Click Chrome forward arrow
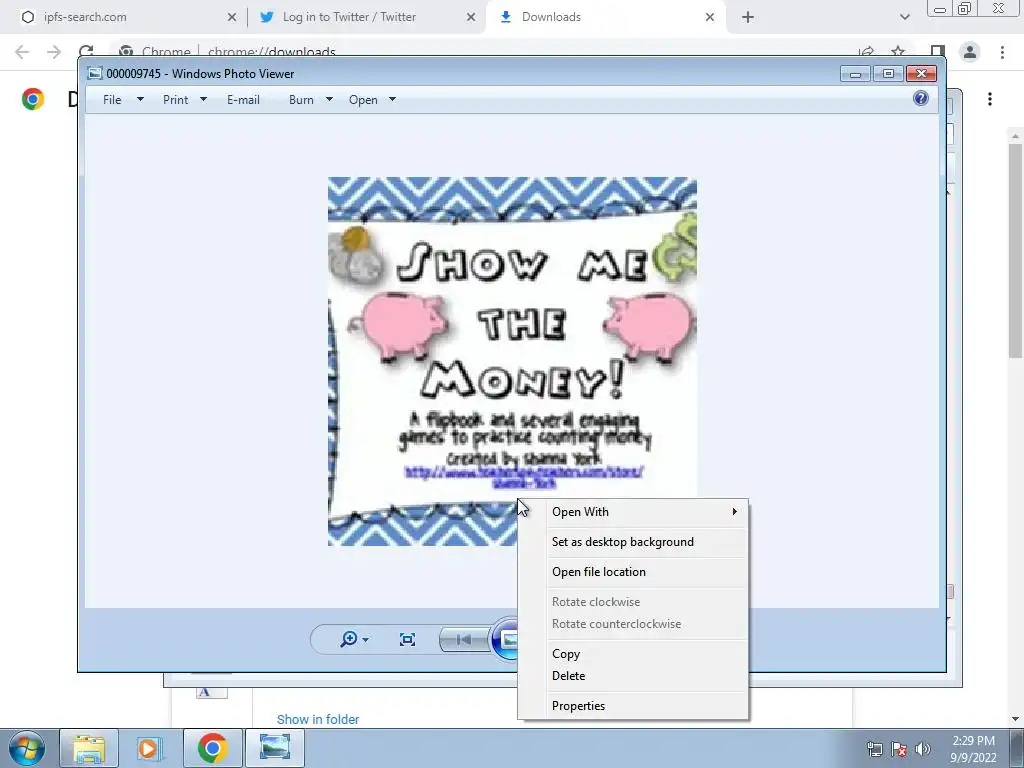The width and height of the screenshot is (1024, 768). pyautogui.click(x=54, y=52)
